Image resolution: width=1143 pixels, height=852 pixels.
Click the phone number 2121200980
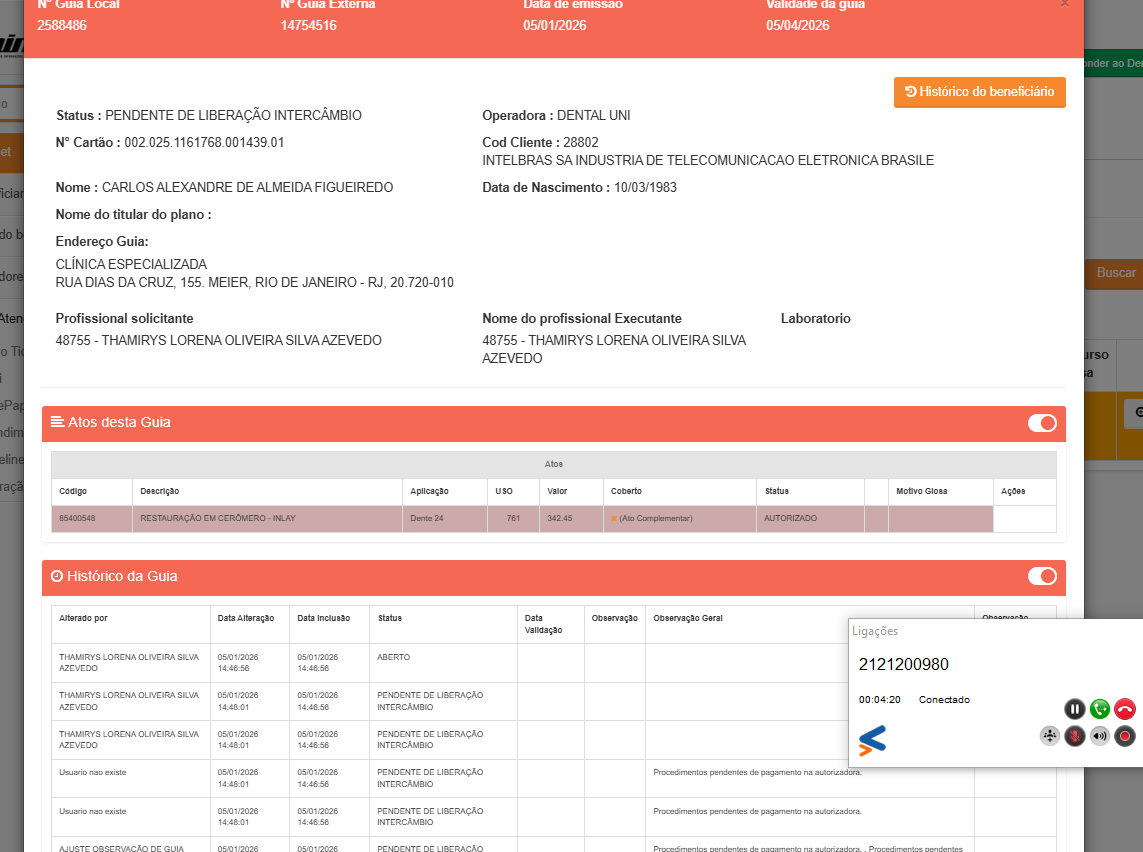903,665
